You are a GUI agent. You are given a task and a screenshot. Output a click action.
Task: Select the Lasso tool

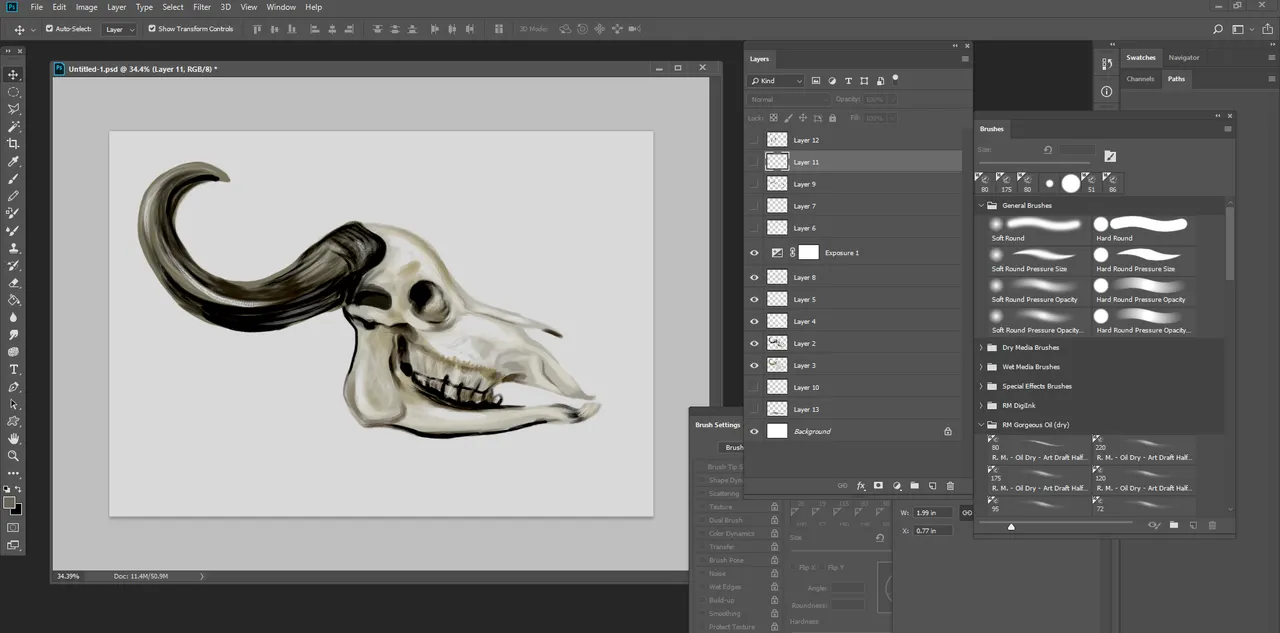coord(14,109)
